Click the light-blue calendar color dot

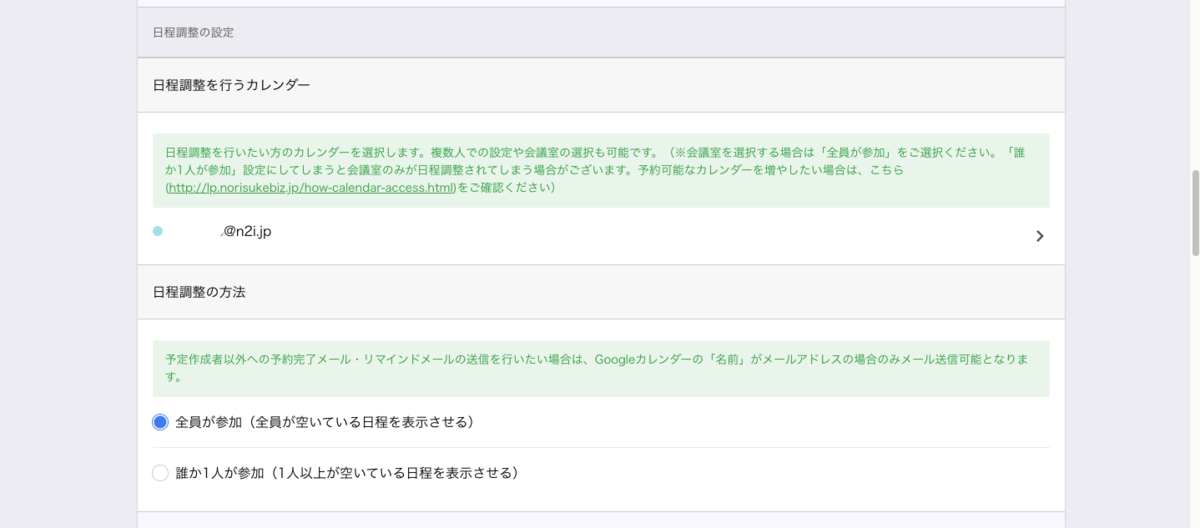coord(158,231)
